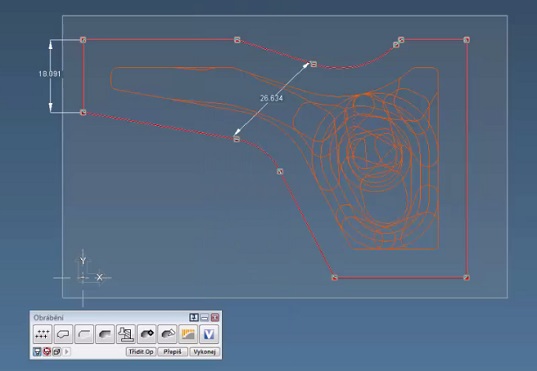
Task: Select the shaded surface machining tool
Action: coord(105,334)
